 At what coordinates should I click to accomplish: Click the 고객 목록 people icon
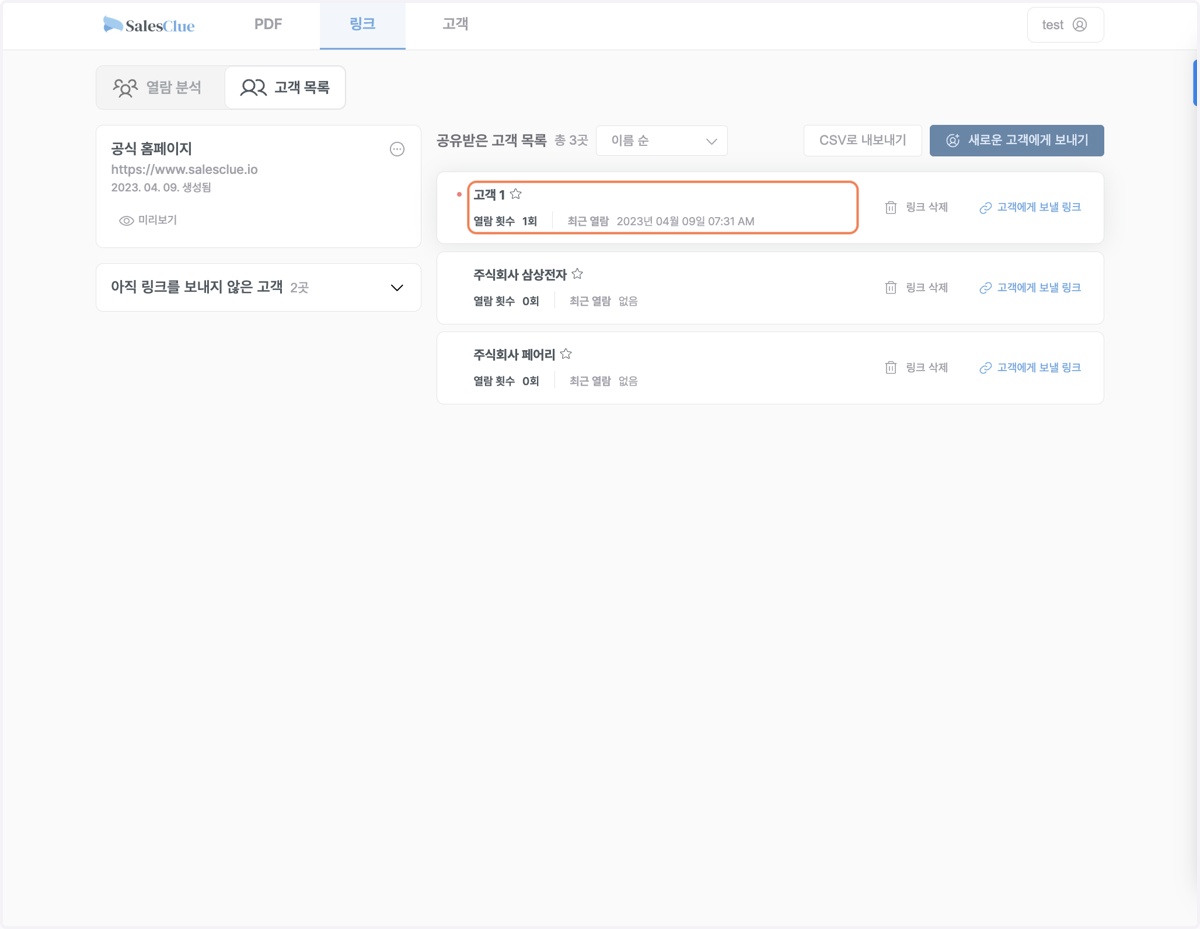pyautogui.click(x=253, y=88)
